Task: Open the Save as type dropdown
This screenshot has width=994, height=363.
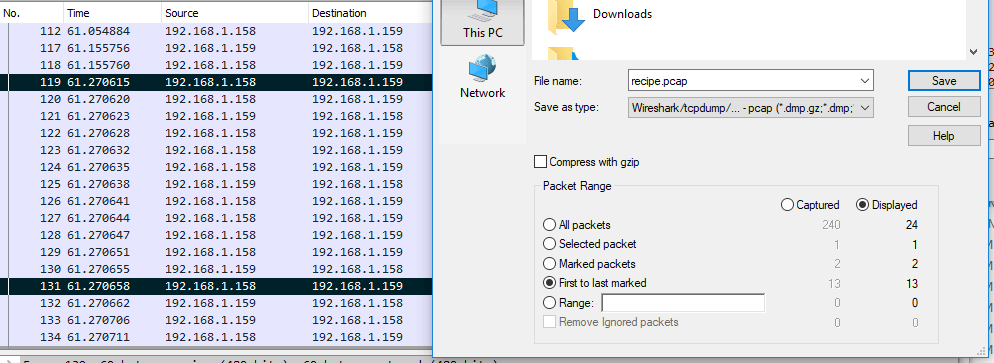Action: click(751, 107)
